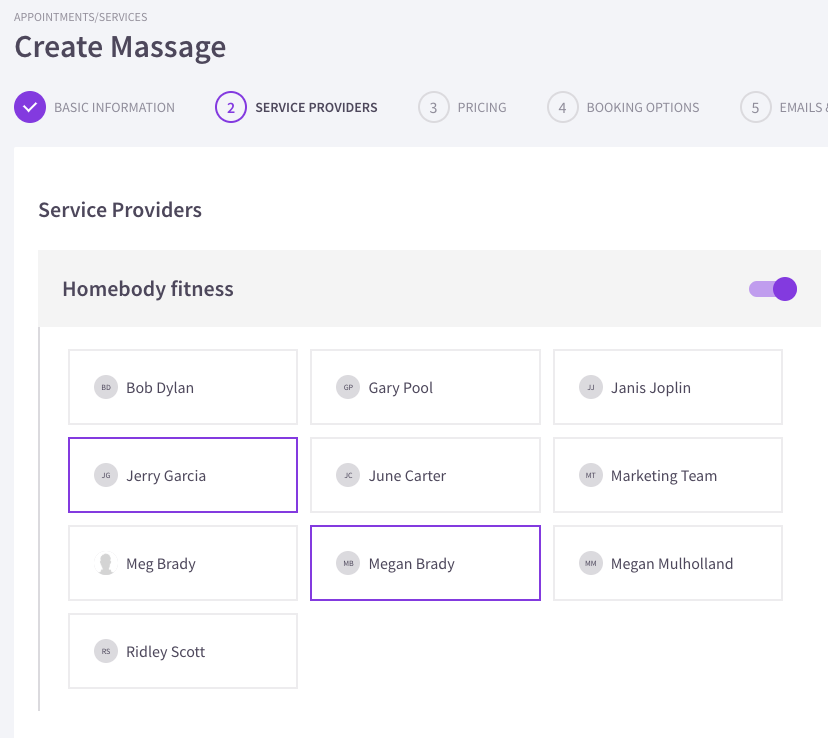This screenshot has height=738, width=828.
Task: Select the Ridley Scott provider card
Action: (x=183, y=651)
